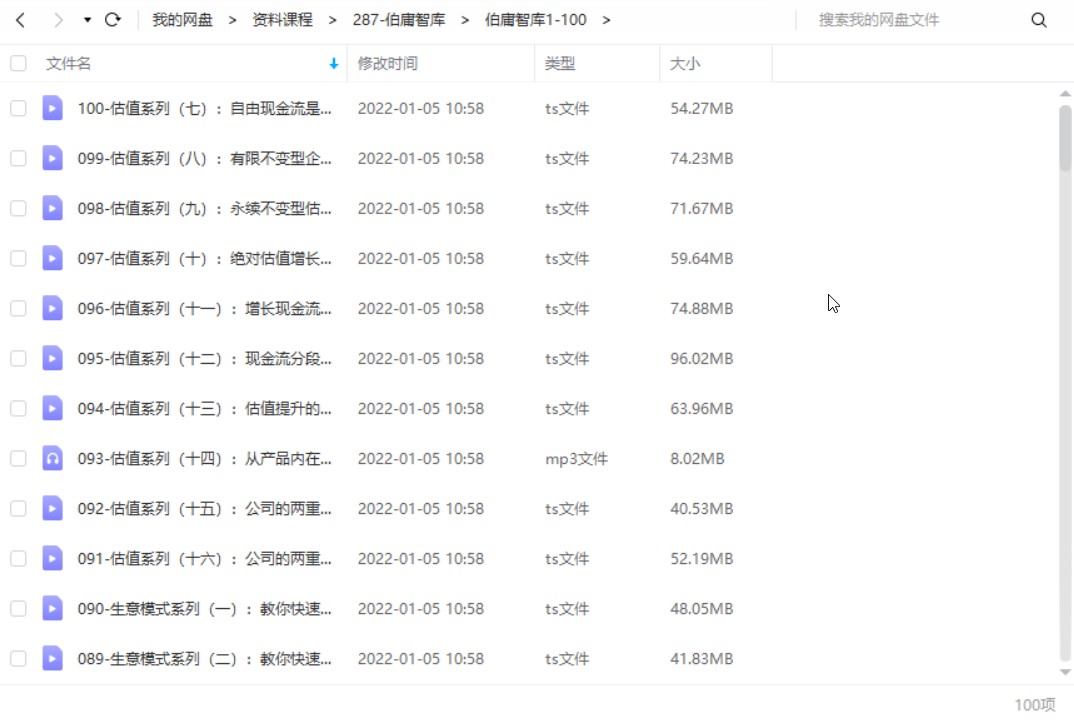Check the box for file 098-估值系列
1074x720 pixels.
pos(18,208)
